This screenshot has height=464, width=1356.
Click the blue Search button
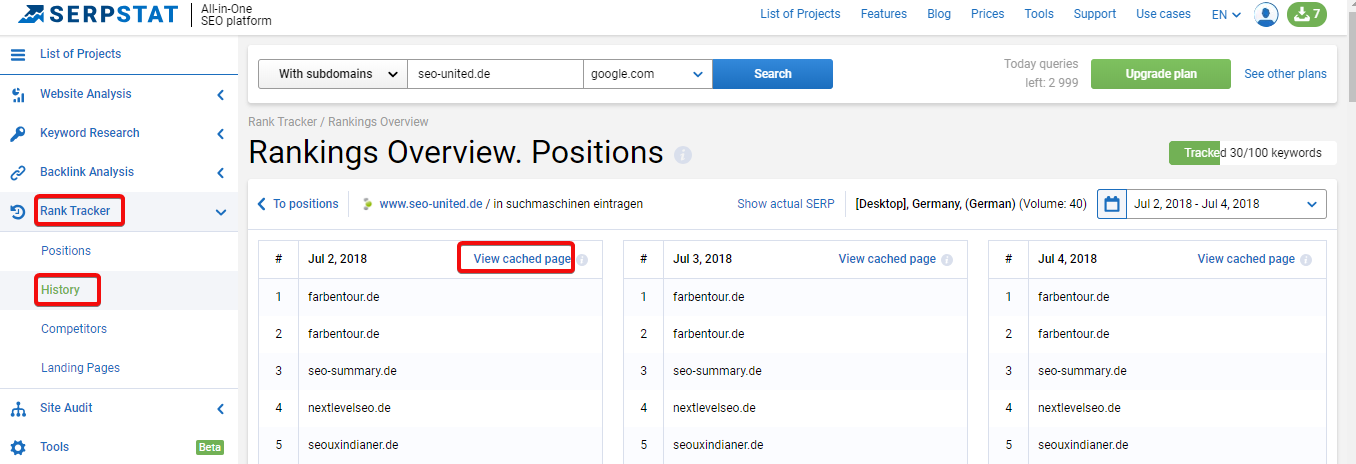point(773,74)
